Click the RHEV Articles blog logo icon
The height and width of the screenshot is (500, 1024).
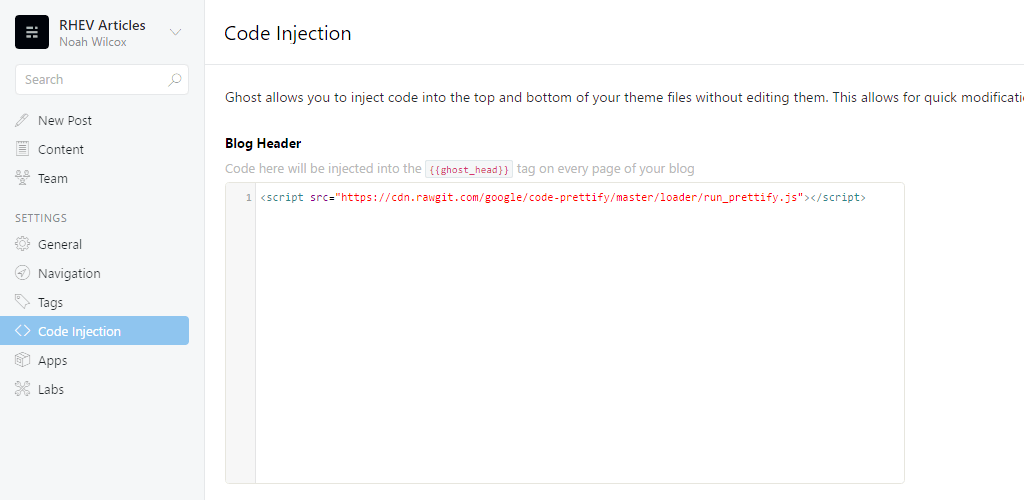coord(32,32)
